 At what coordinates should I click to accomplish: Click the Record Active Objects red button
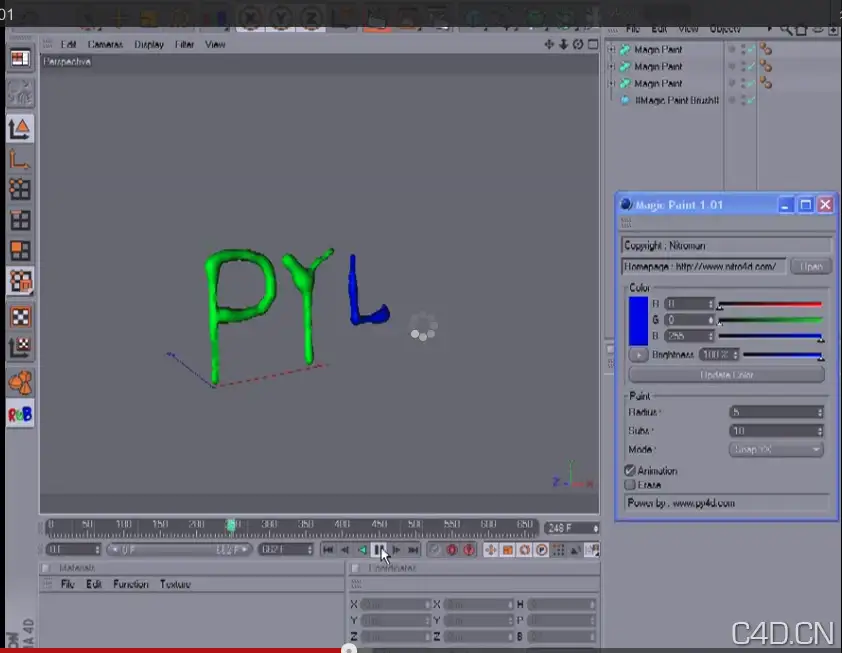click(x=452, y=550)
